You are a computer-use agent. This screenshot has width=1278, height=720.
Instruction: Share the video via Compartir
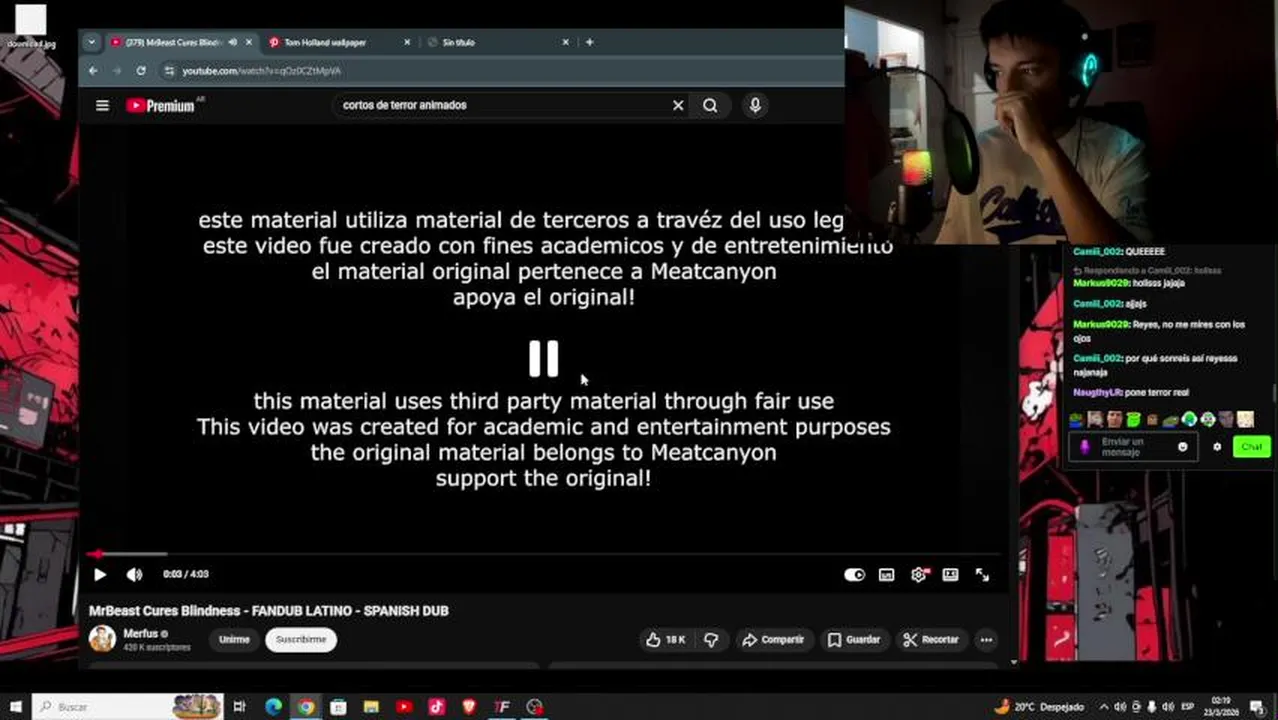(773, 640)
